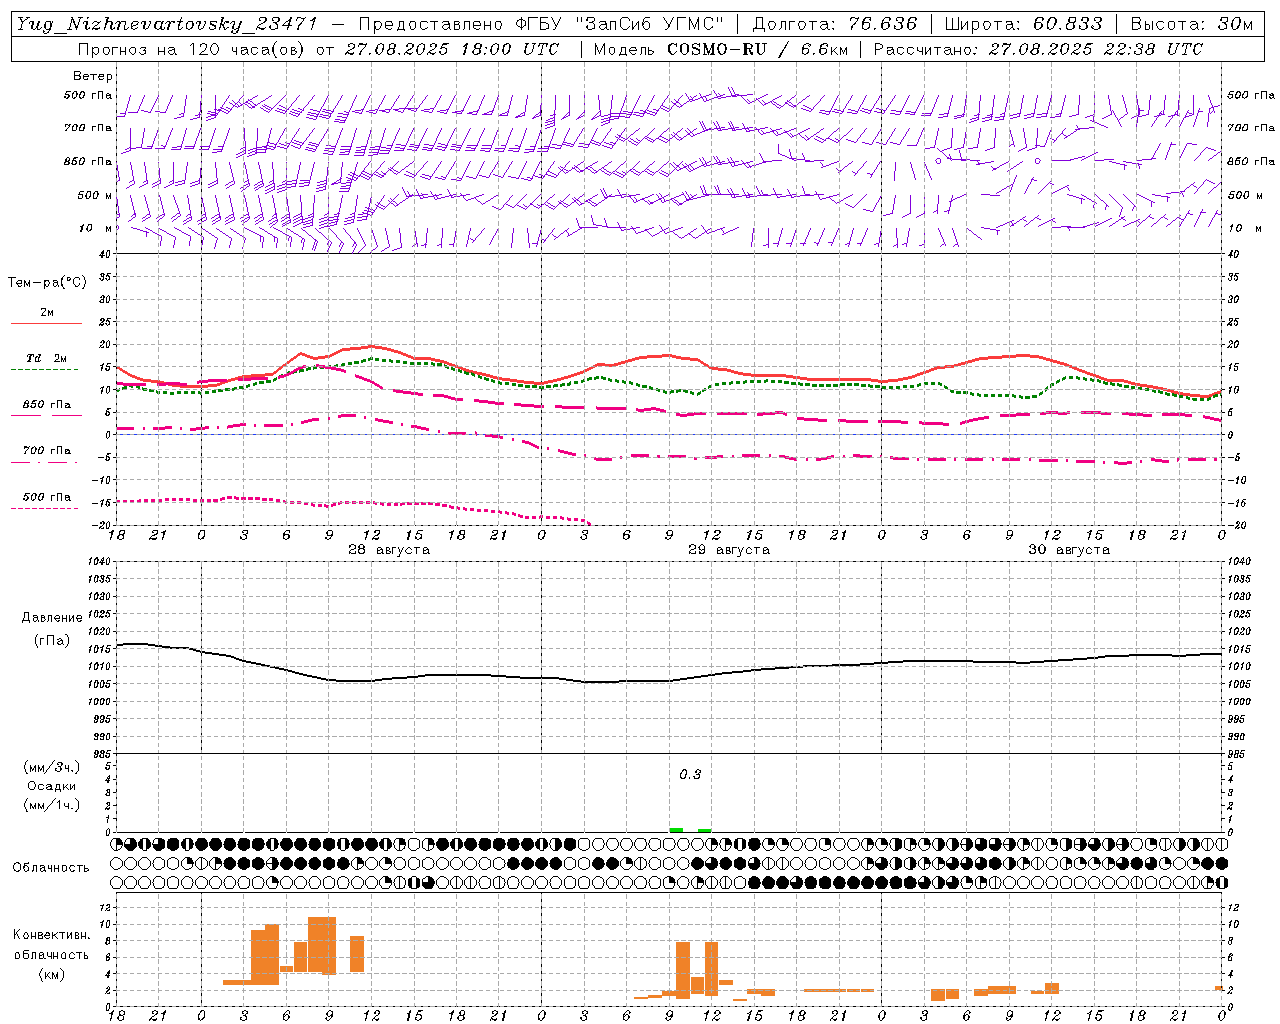
Task: Click the Ветер panel label
Action: tap(93, 76)
